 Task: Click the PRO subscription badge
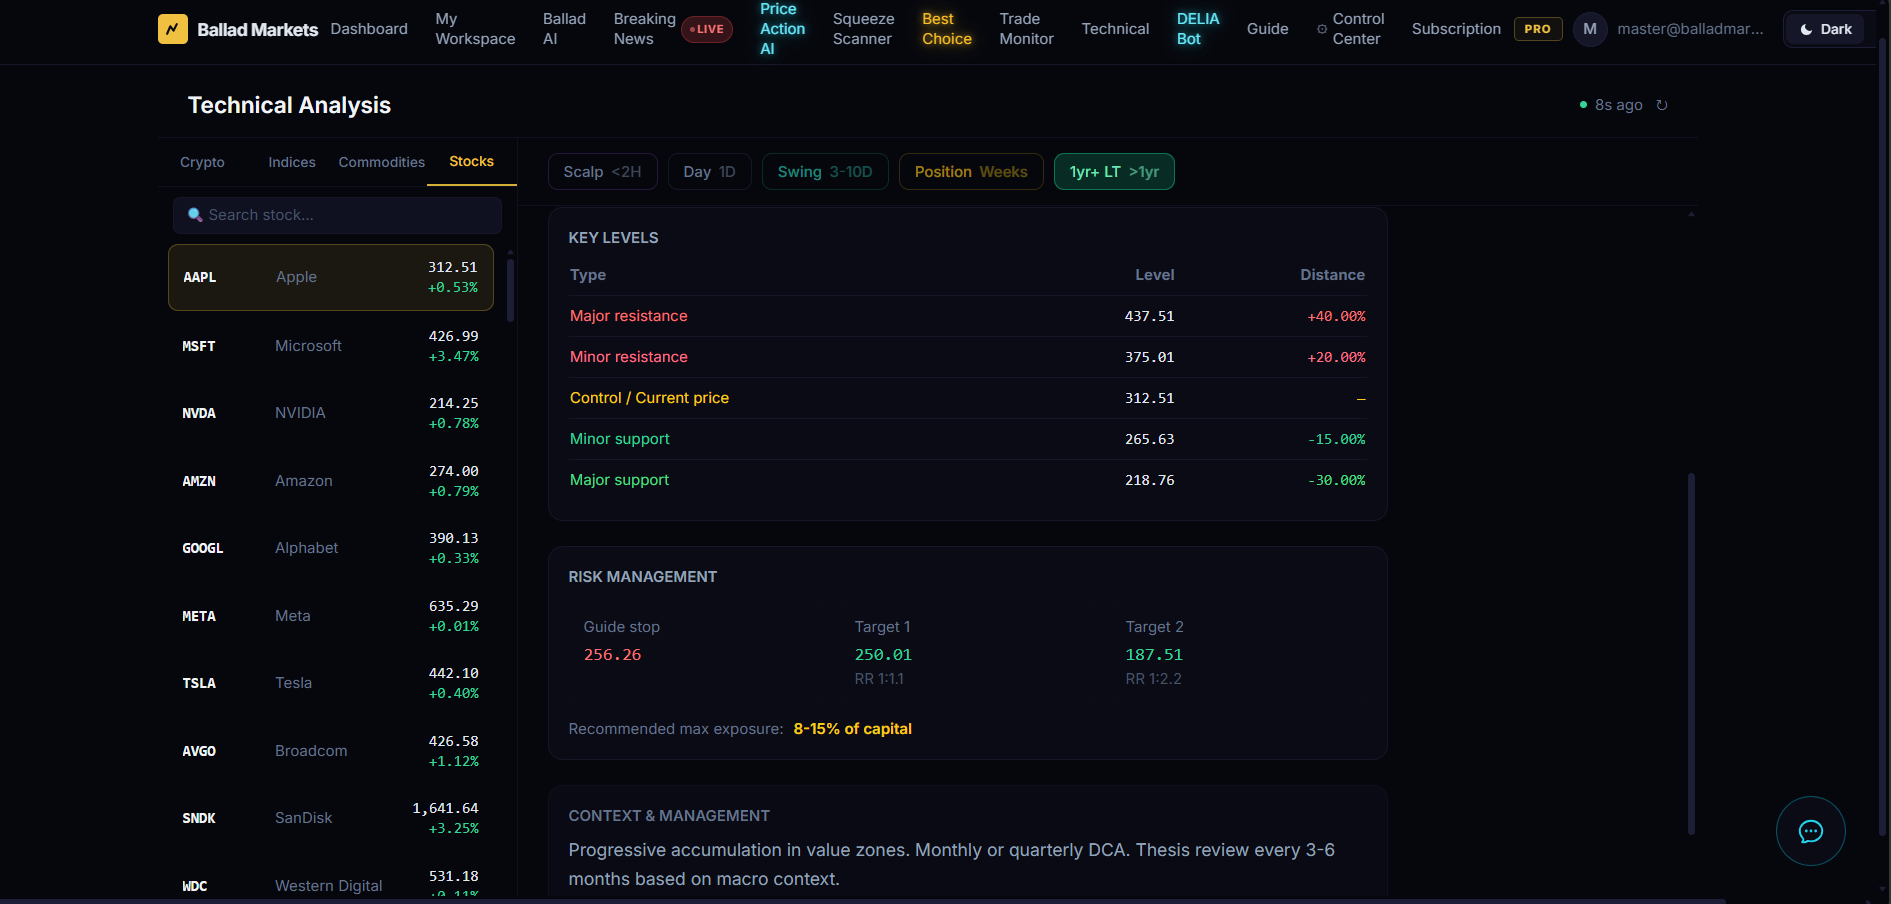(x=1538, y=29)
